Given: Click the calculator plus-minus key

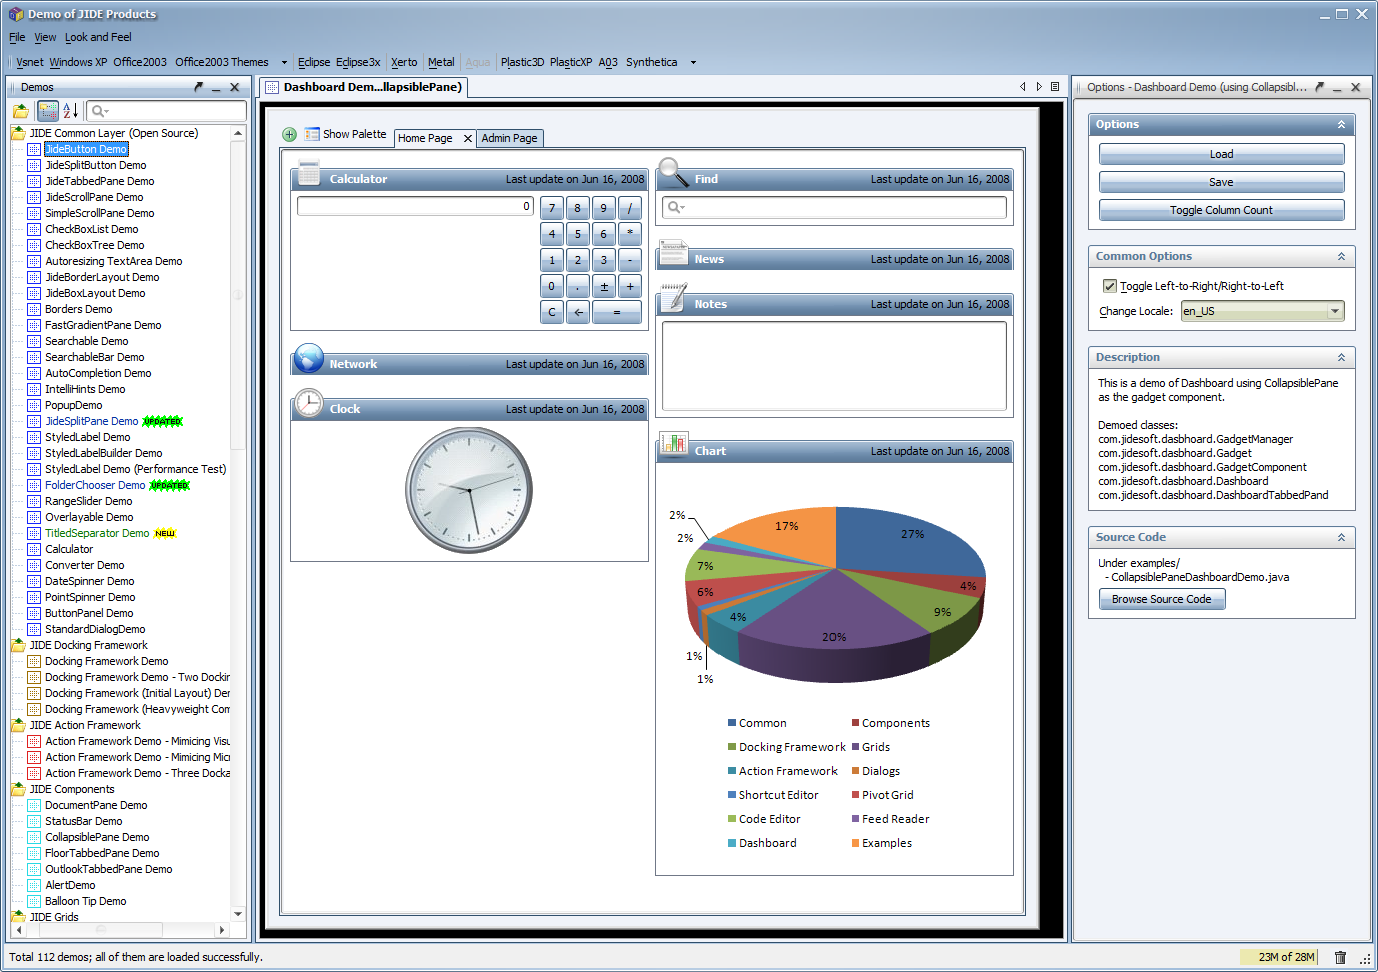Looking at the screenshot, I should coord(604,286).
